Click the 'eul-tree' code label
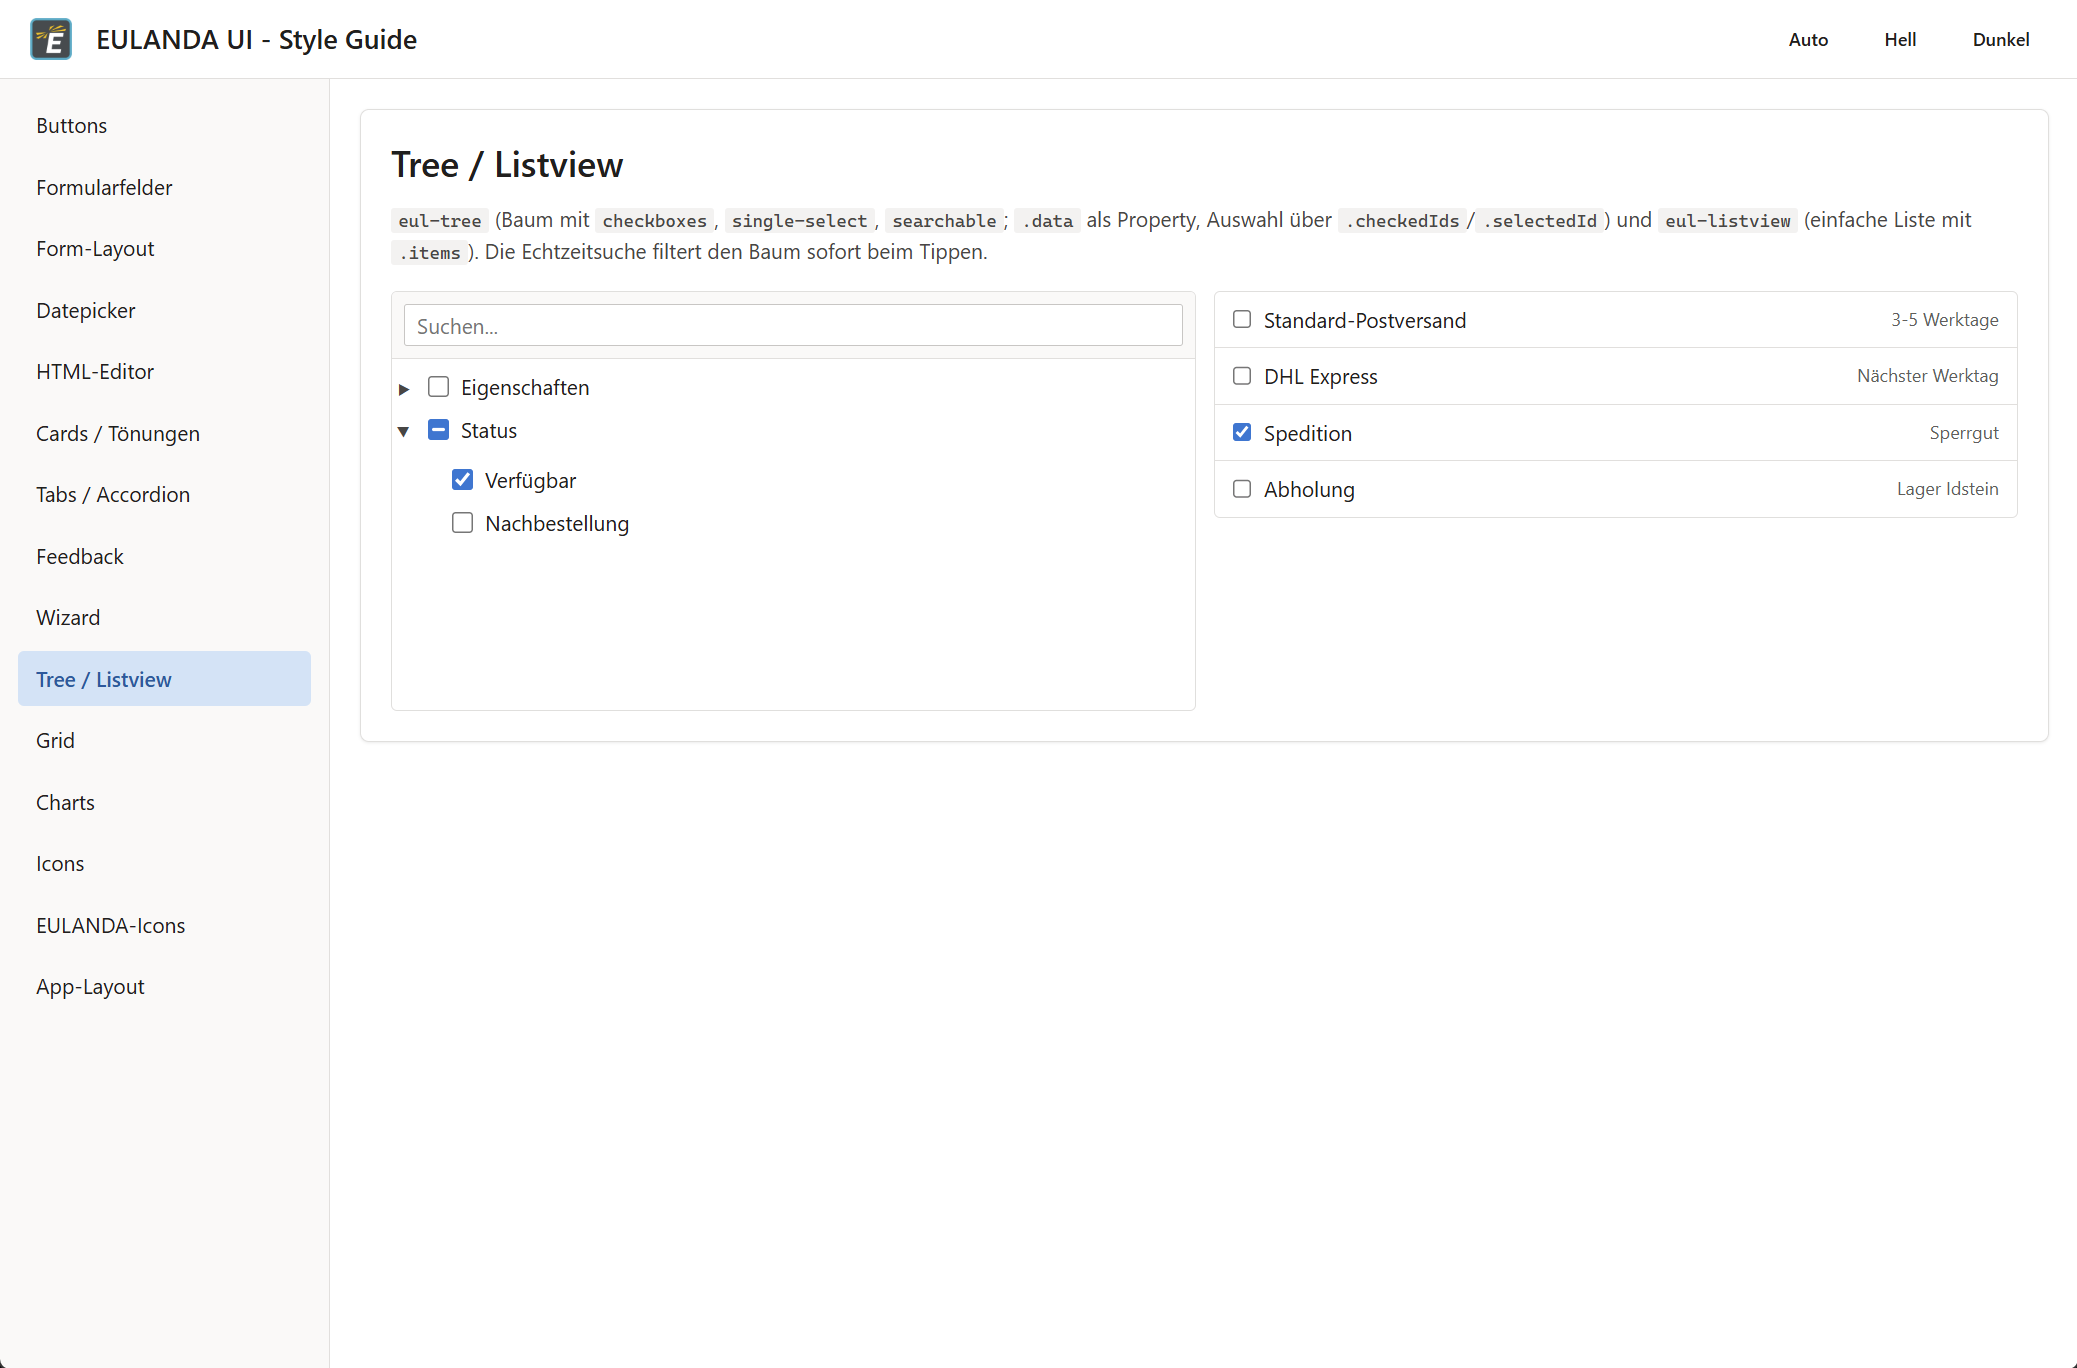The image size is (2077, 1368). click(440, 221)
